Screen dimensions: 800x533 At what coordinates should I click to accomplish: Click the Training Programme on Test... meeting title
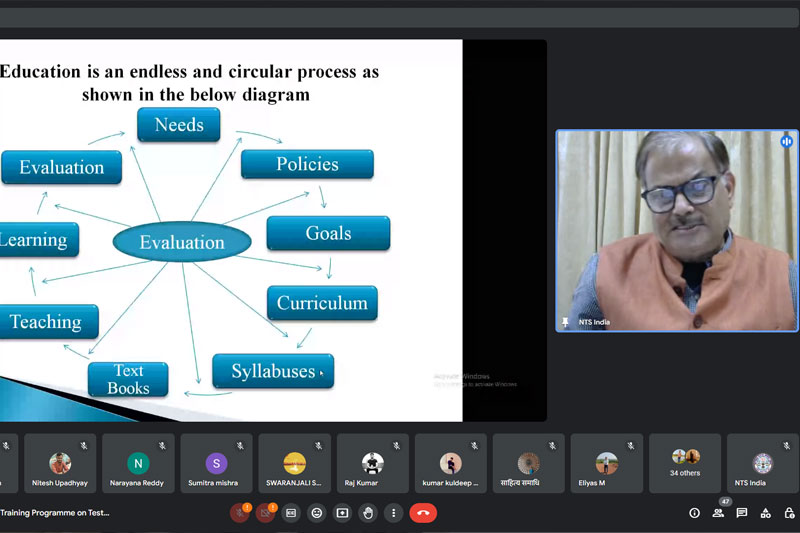pyautogui.click(x=55, y=513)
